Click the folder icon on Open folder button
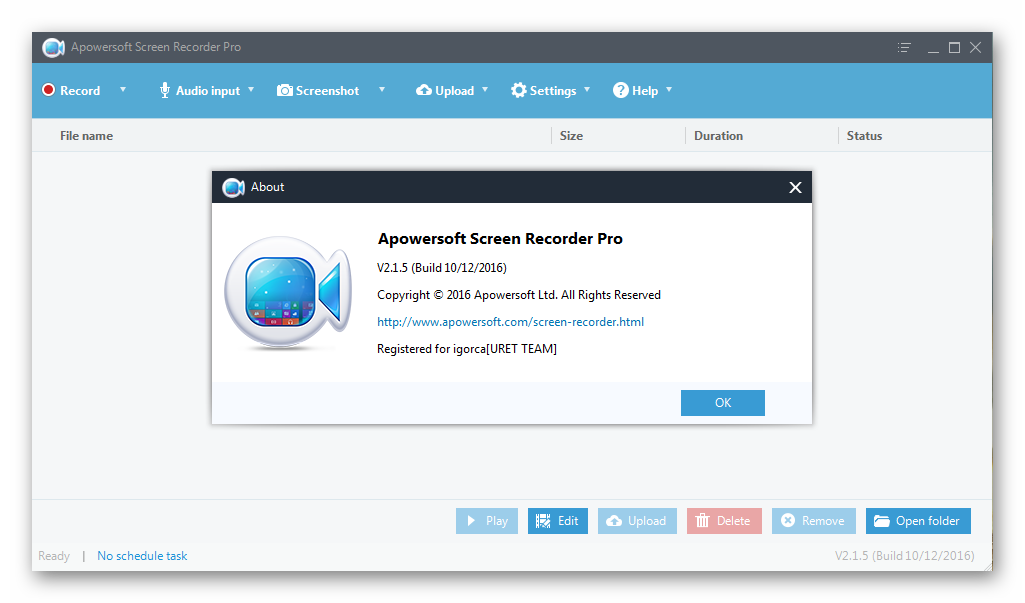1025x603 pixels. click(x=882, y=521)
